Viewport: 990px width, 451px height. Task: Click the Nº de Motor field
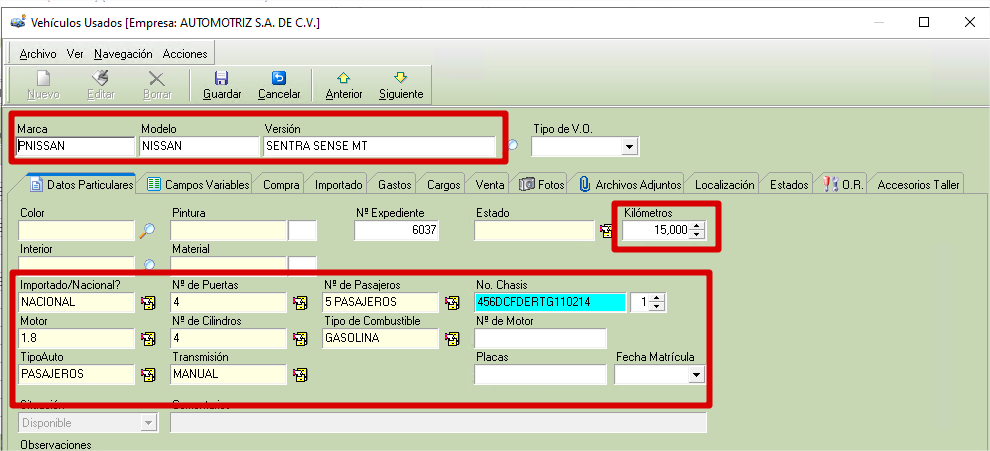tap(540, 339)
